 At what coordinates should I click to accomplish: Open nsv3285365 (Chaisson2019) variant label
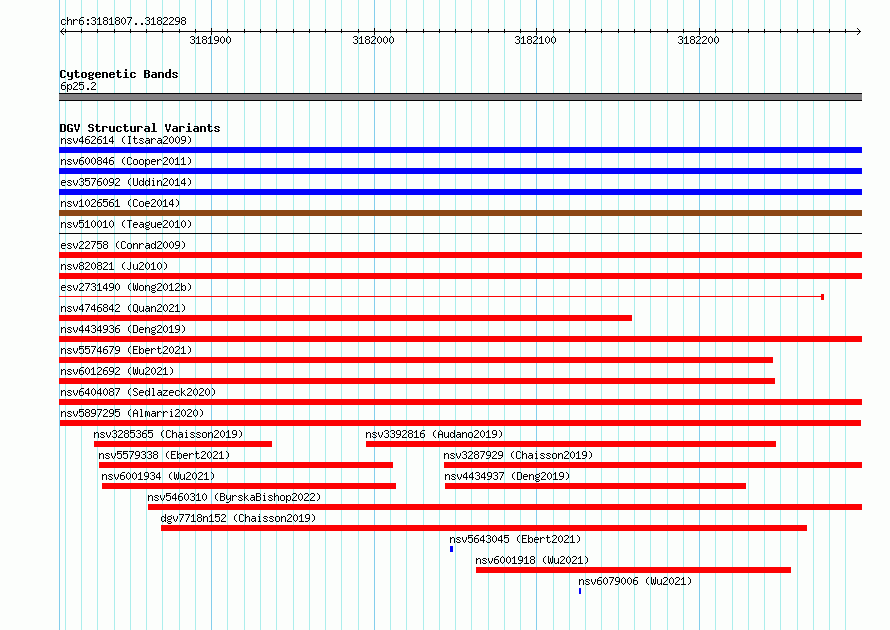168,434
